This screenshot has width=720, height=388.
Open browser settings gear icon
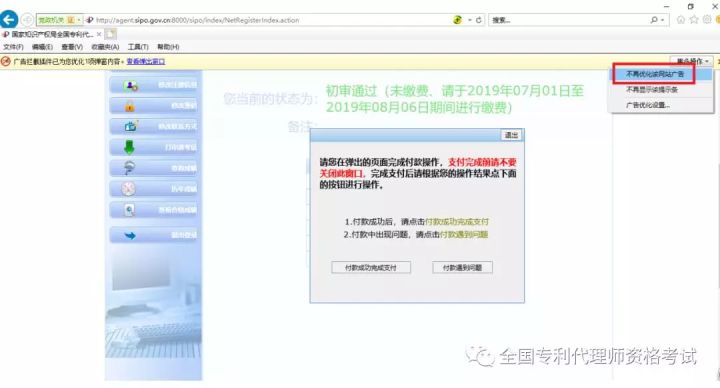pyautogui.click(x=707, y=20)
